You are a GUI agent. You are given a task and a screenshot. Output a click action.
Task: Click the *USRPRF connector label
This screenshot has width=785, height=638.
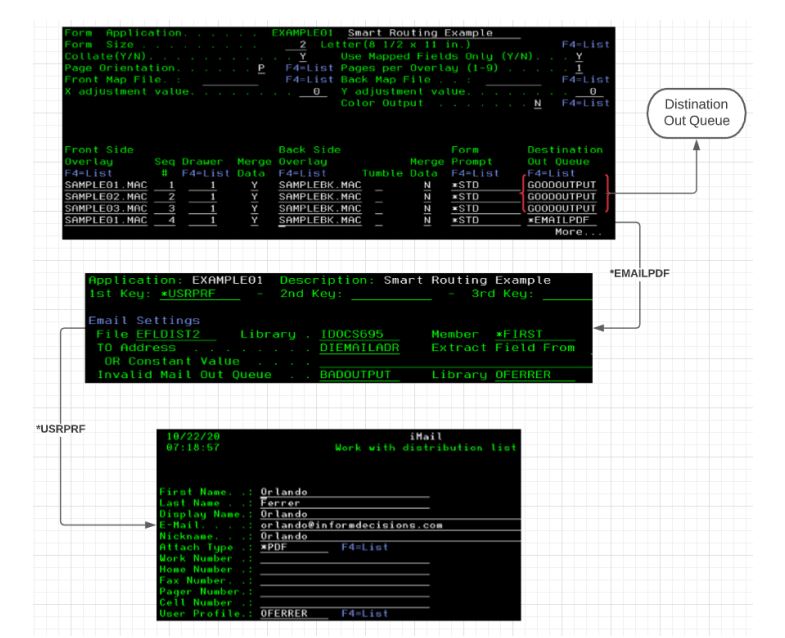tap(61, 429)
